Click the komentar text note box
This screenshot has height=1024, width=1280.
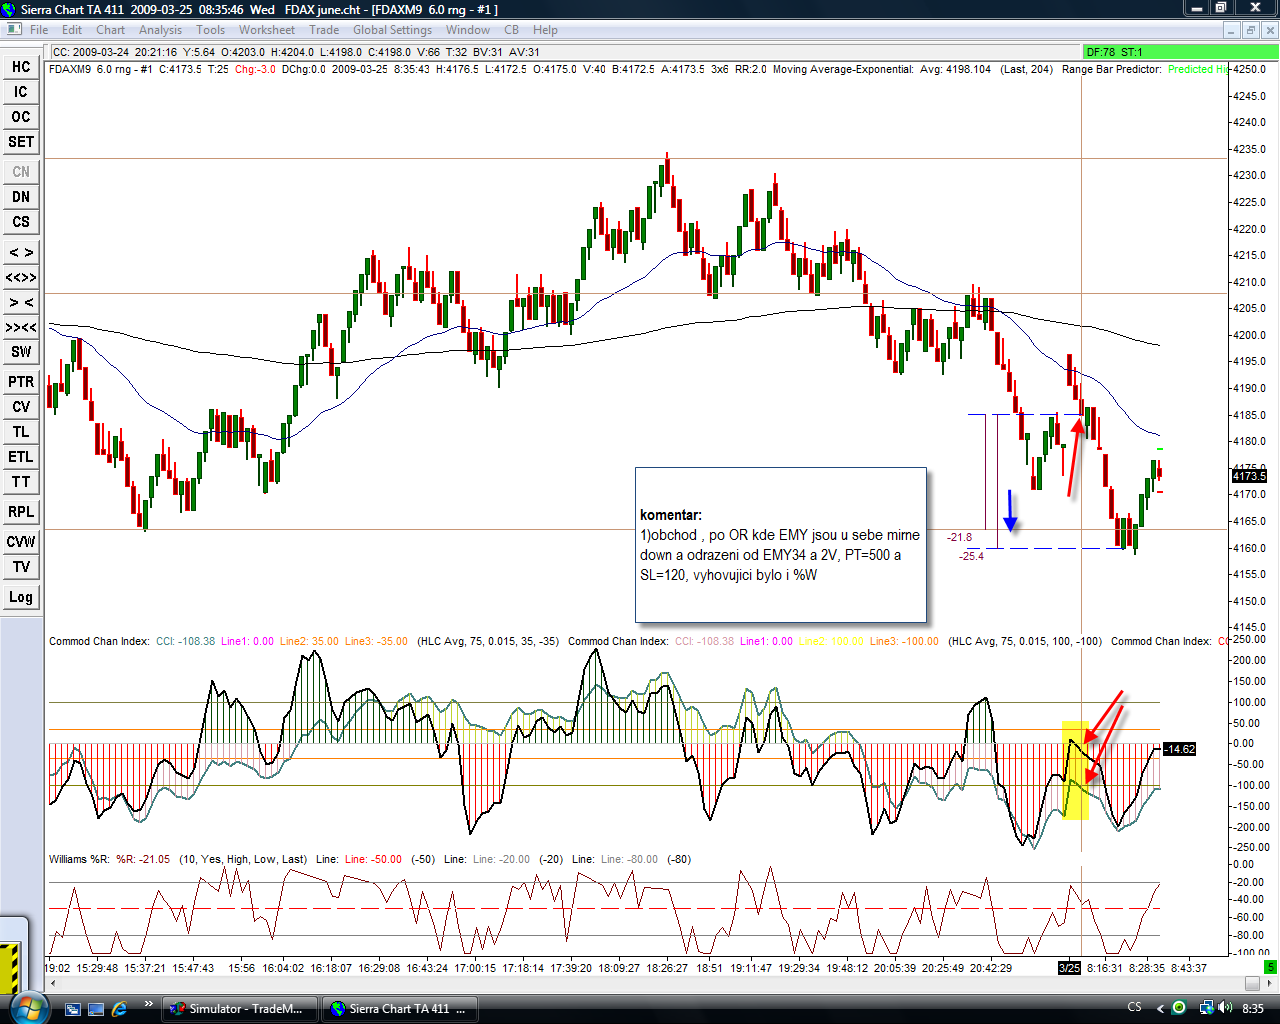click(x=781, y=545)
